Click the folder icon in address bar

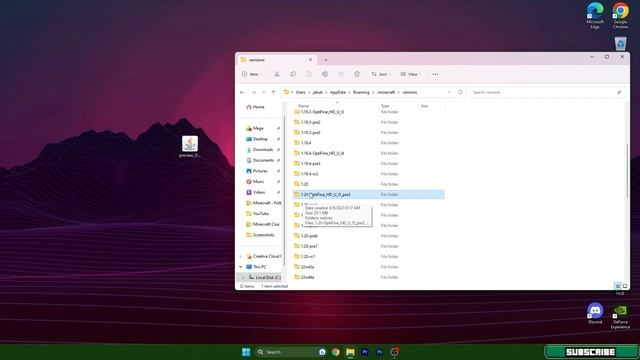point(287,92)
